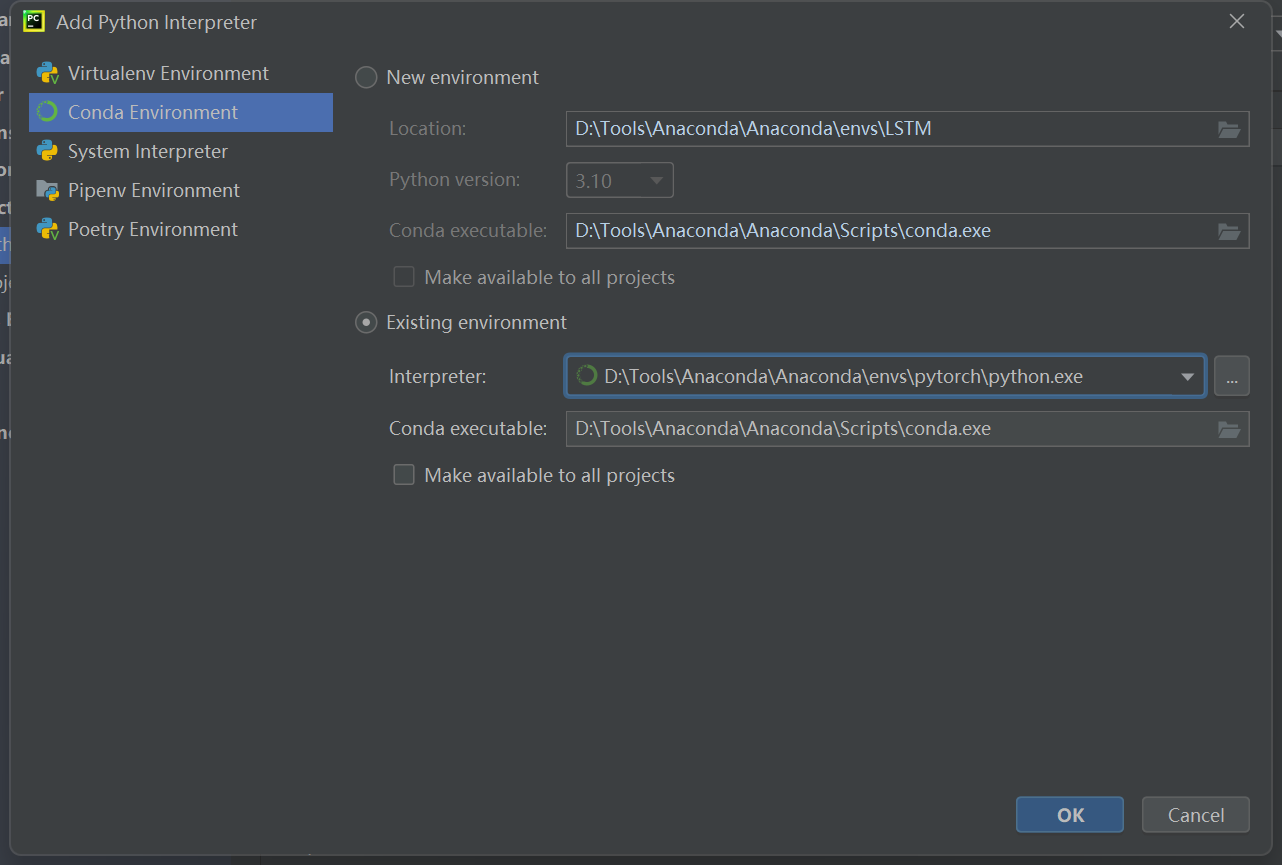
Task: Click the Conda Environment ring icon
Action: click(x=47, y=112)
